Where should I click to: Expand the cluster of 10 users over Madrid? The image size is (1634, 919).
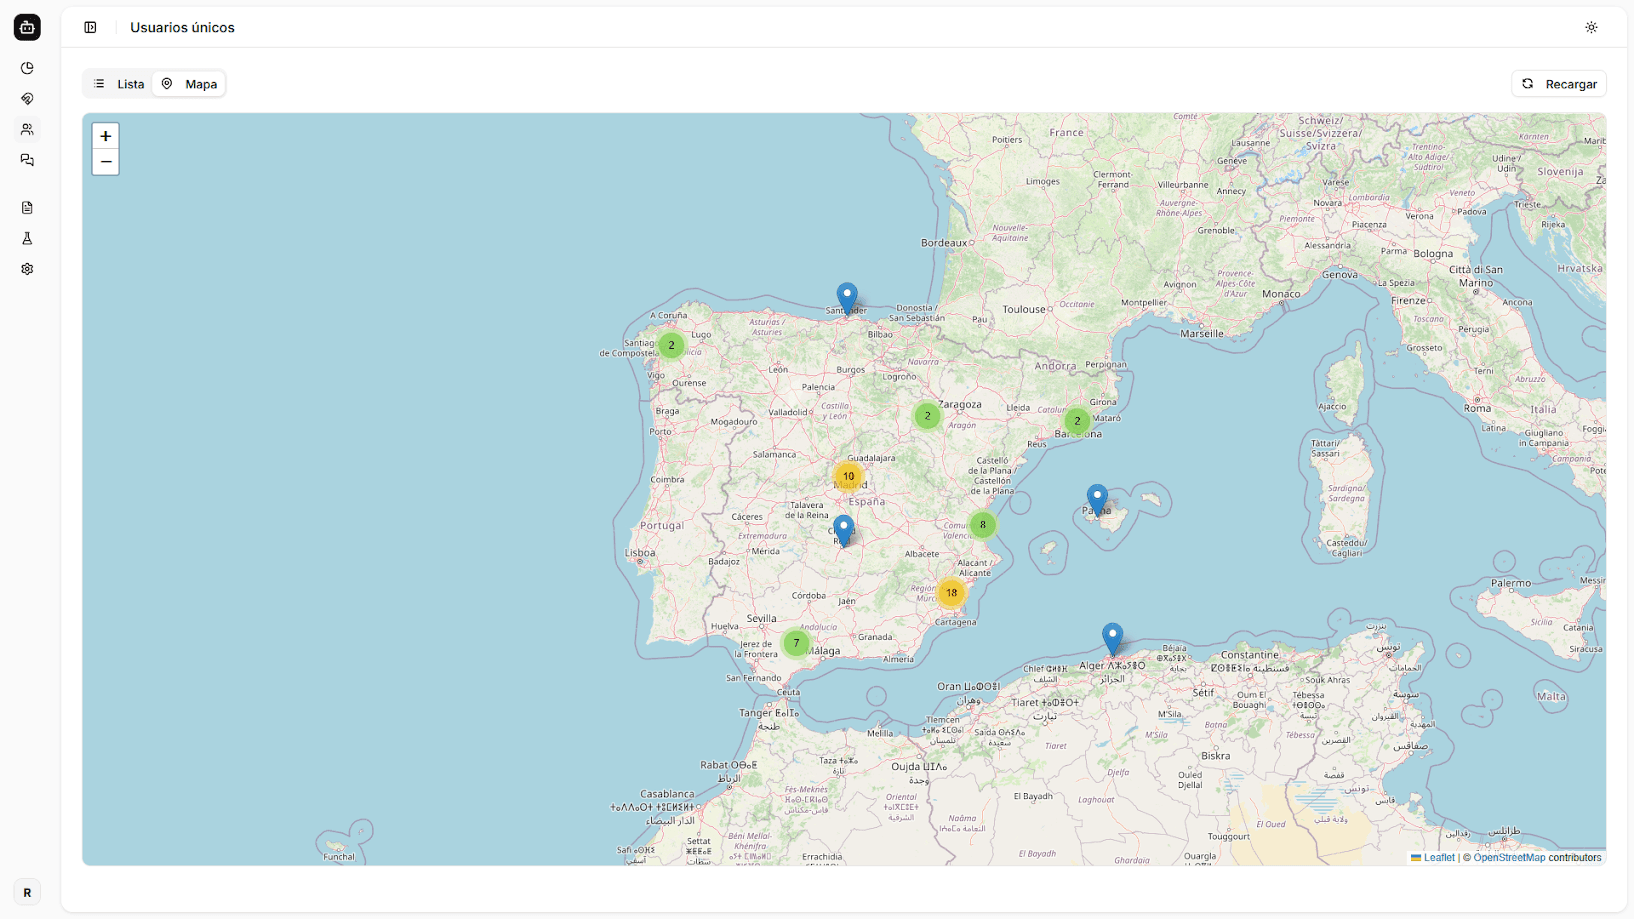(x=848, y=477)
